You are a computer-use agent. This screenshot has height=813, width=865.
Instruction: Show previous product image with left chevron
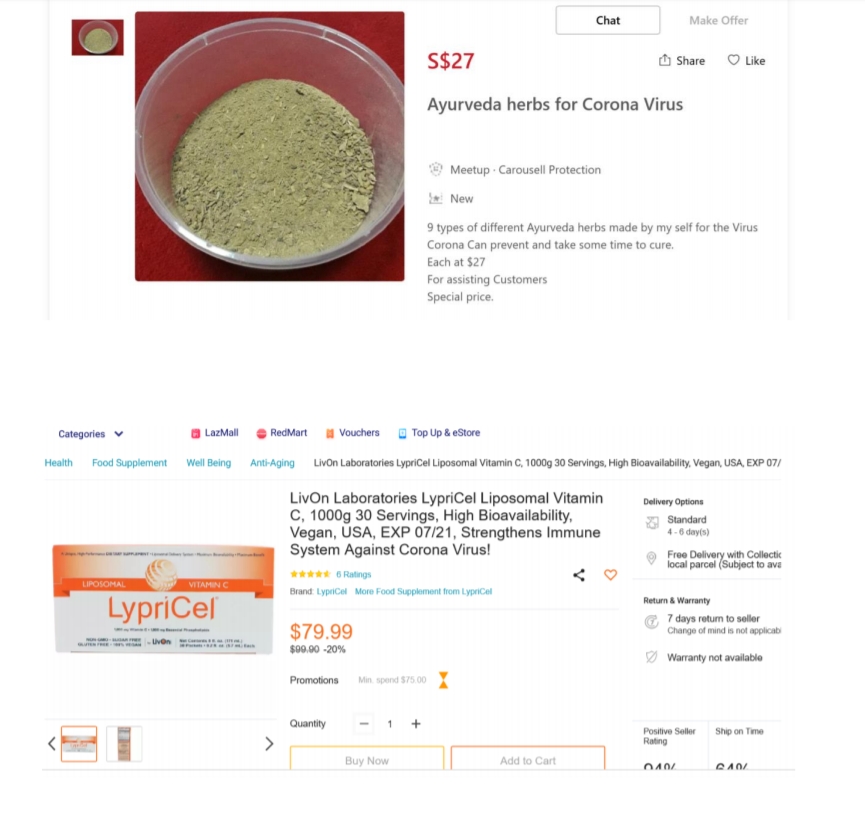point(52,744)
